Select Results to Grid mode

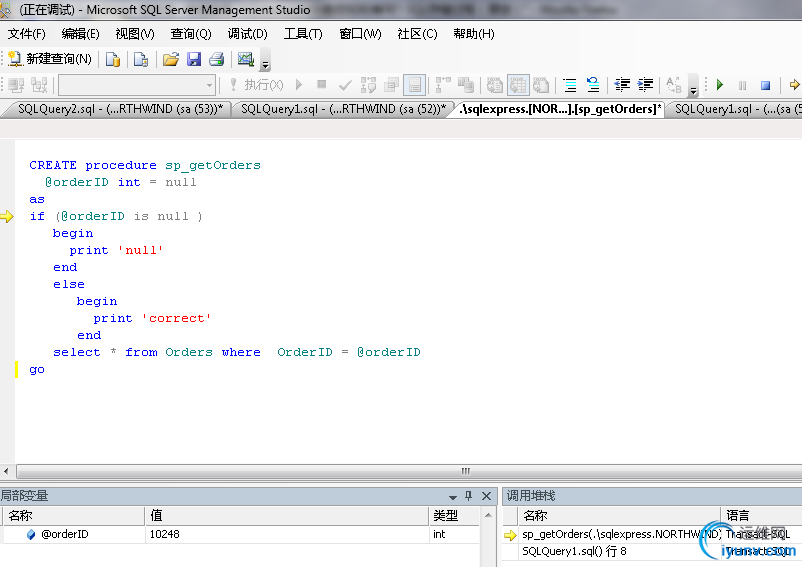coord(518,85)
